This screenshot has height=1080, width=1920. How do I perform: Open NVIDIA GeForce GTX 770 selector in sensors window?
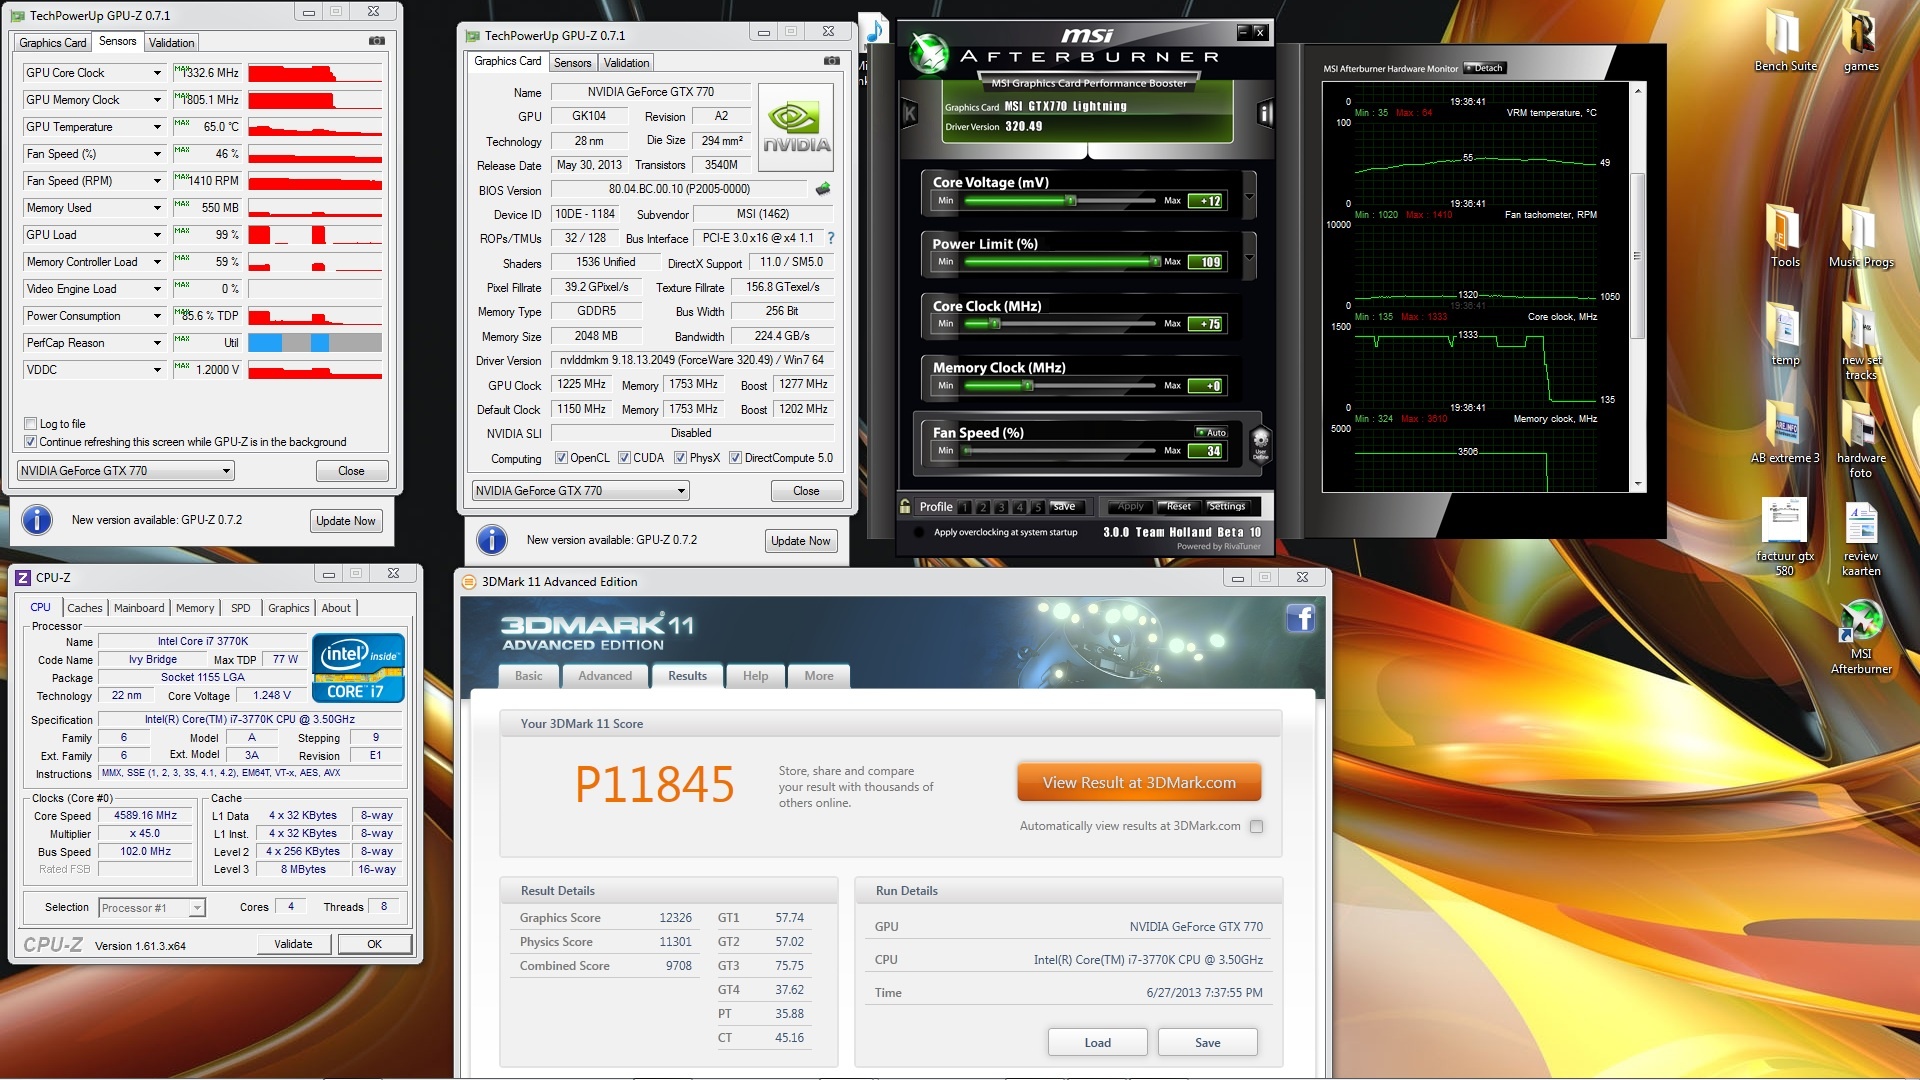[x=126, y=471]
